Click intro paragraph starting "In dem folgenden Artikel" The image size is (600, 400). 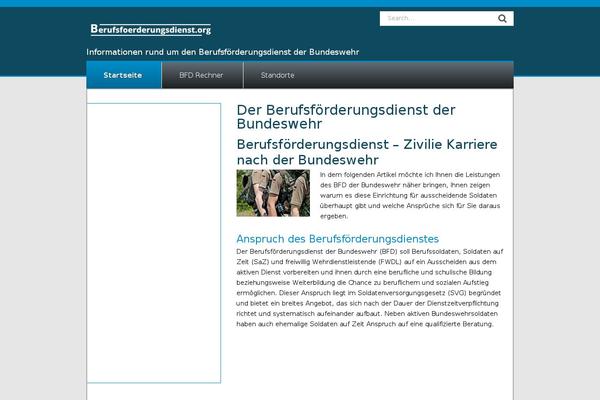(x=410, y=195)
